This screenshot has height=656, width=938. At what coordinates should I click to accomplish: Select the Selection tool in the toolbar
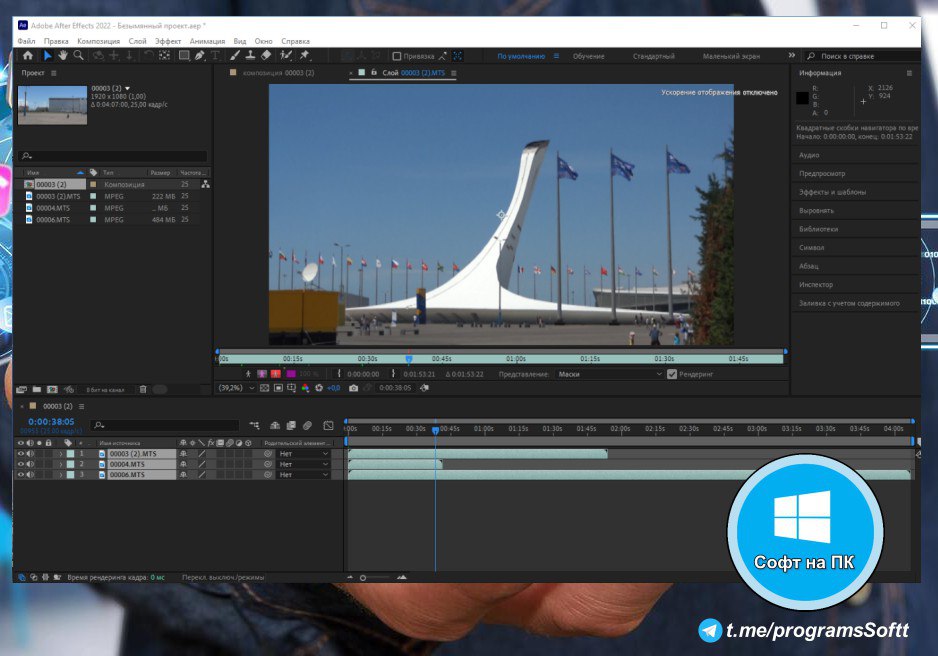(x=48, y=53)
